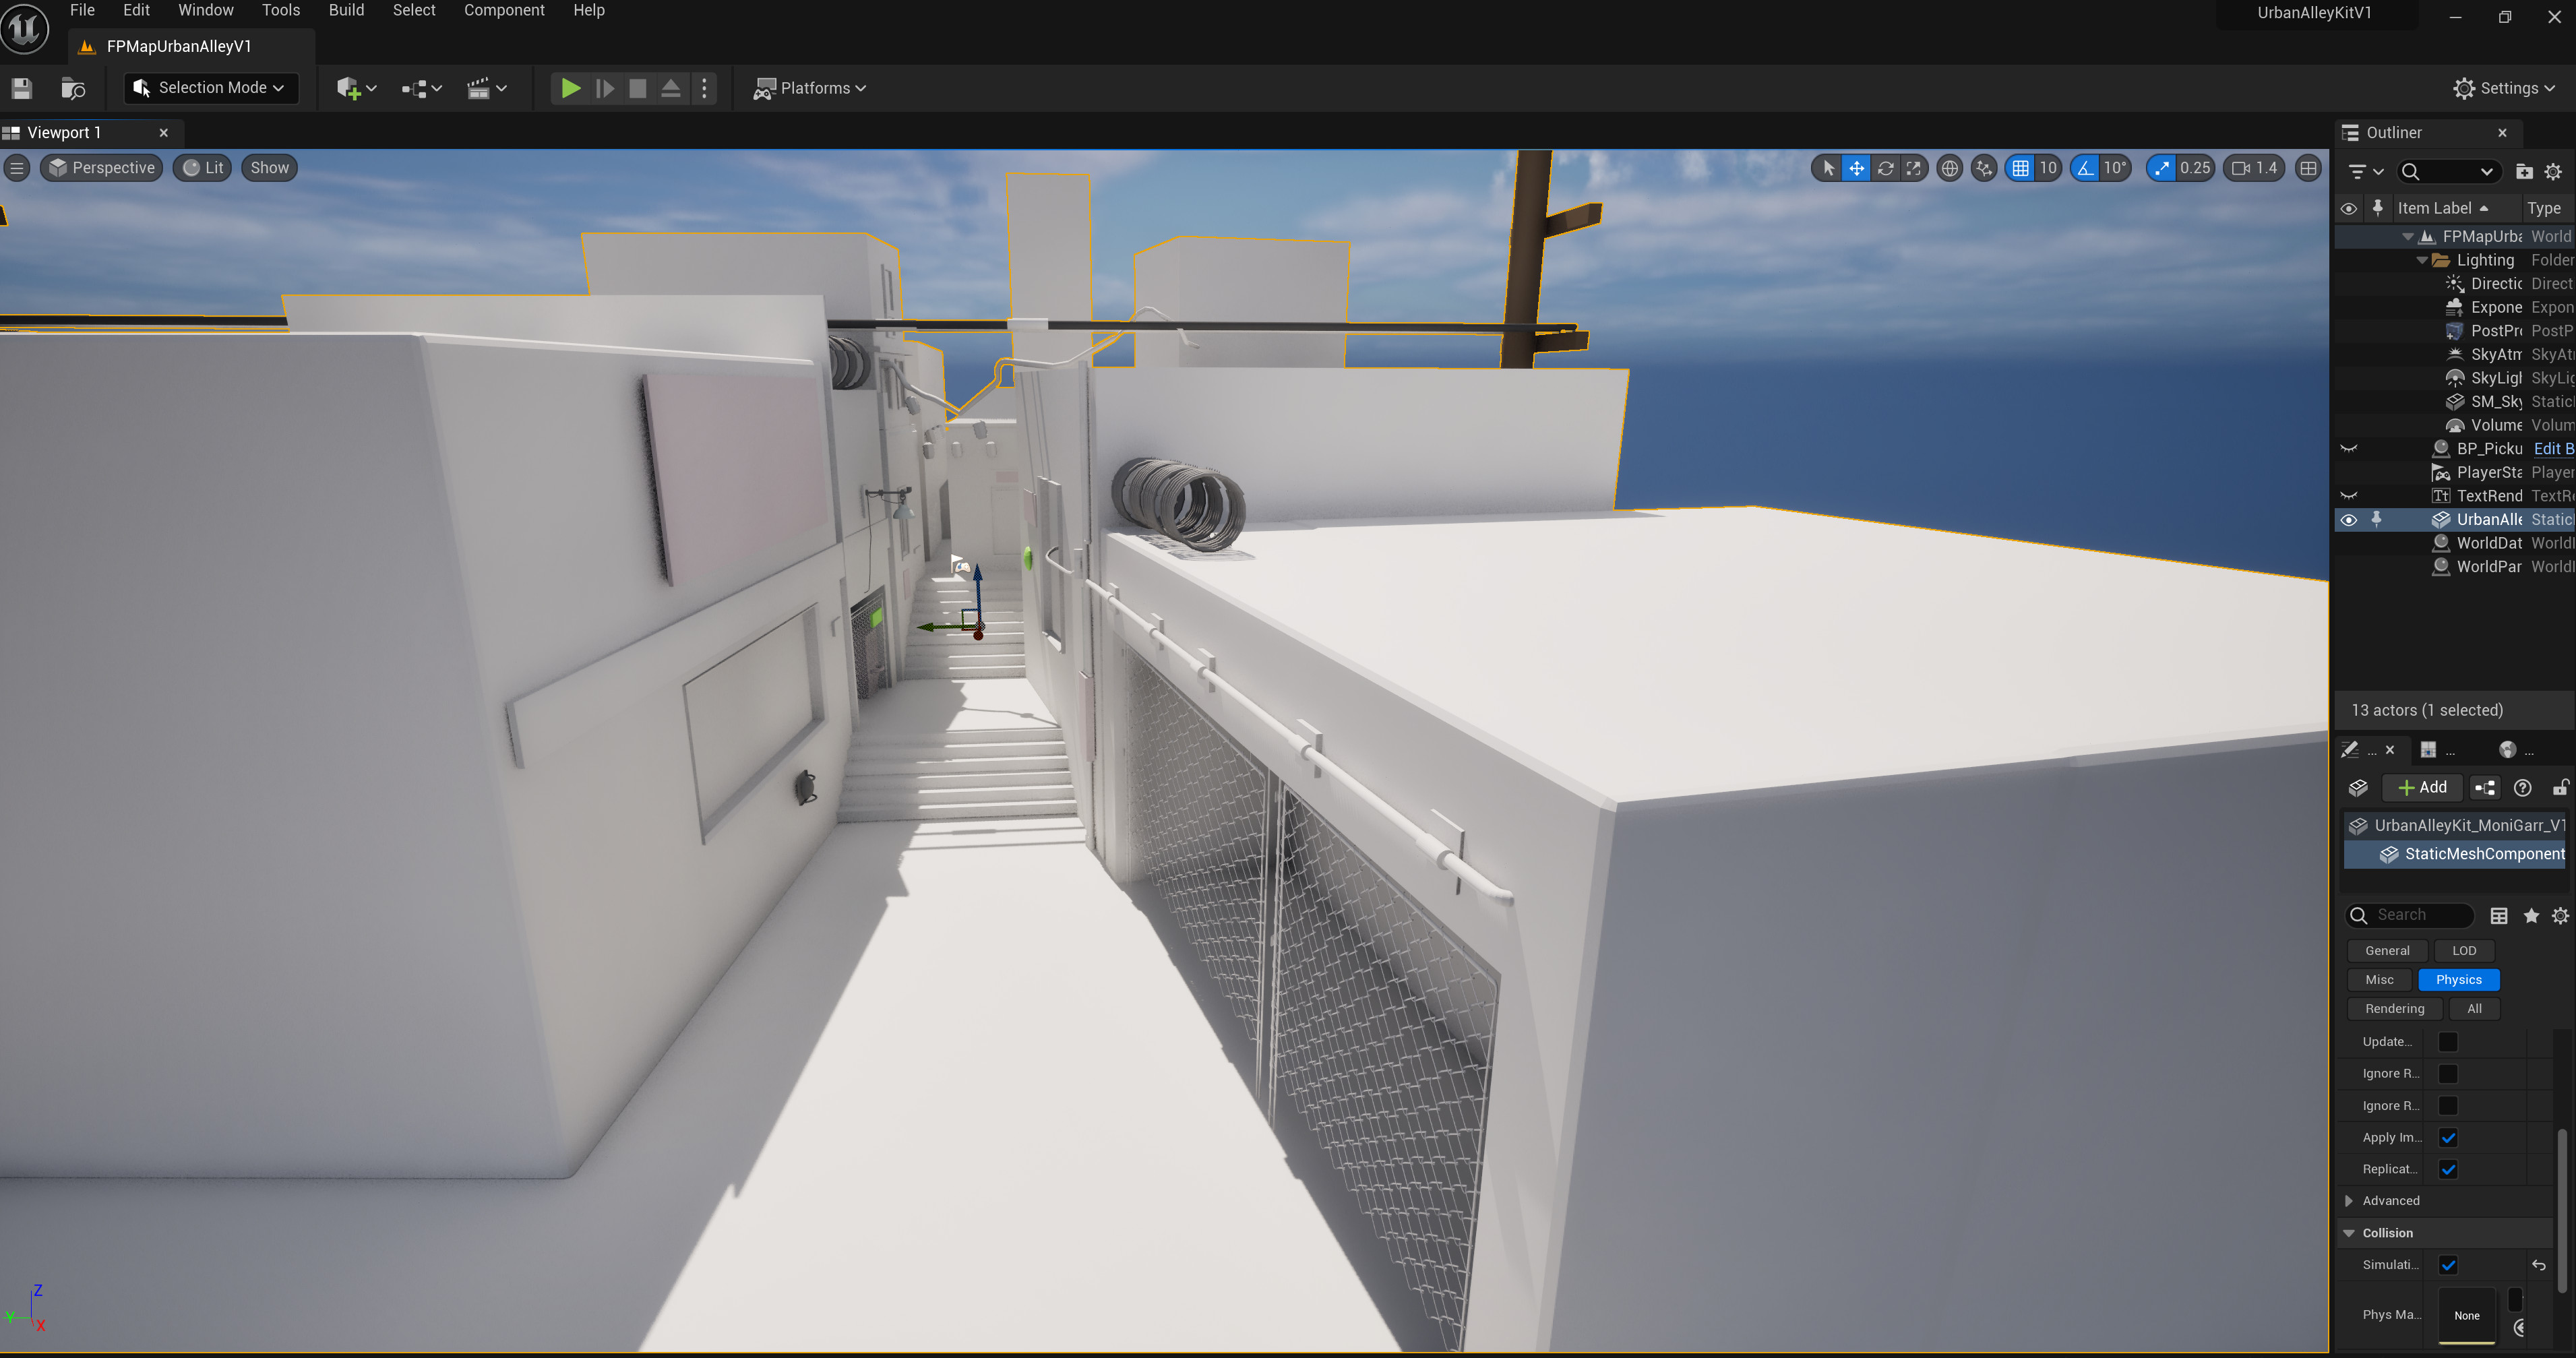This screenshot has width=2576, height=1358.
Task: Open the Perspective view type dropdown
Action: pos(102,168)
